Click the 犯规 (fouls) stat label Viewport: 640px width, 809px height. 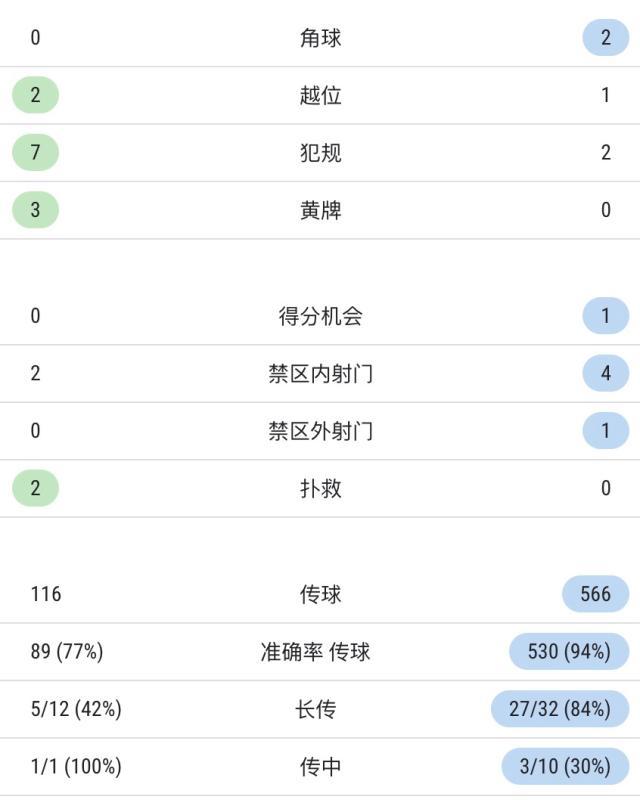click(x=320, y=153)
